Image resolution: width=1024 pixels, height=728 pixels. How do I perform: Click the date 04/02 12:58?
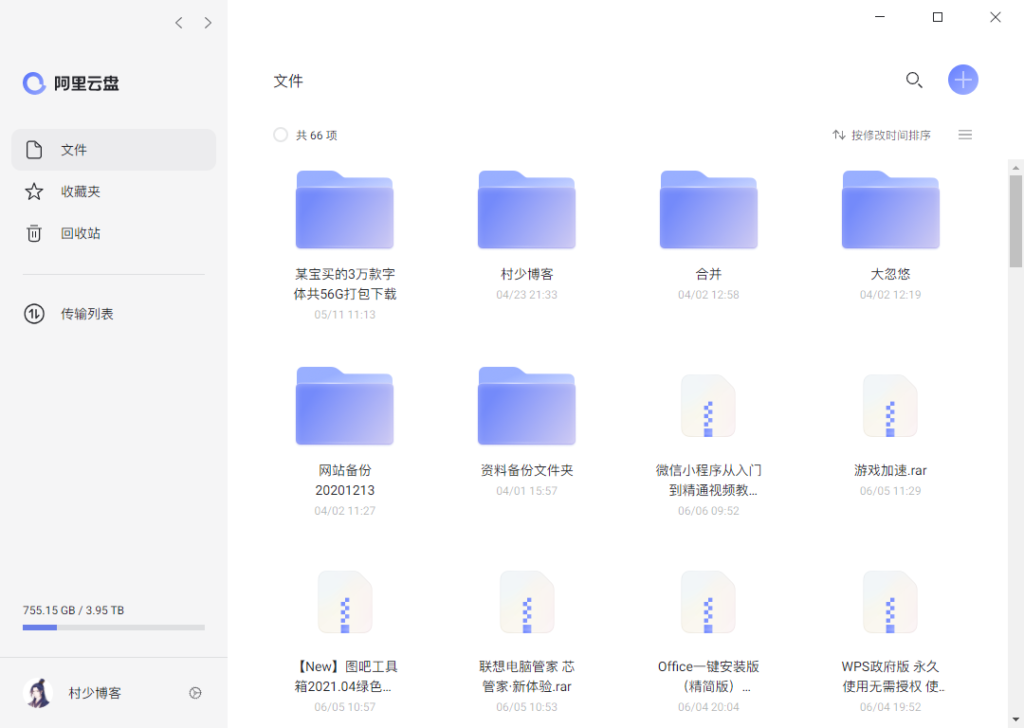709,295
